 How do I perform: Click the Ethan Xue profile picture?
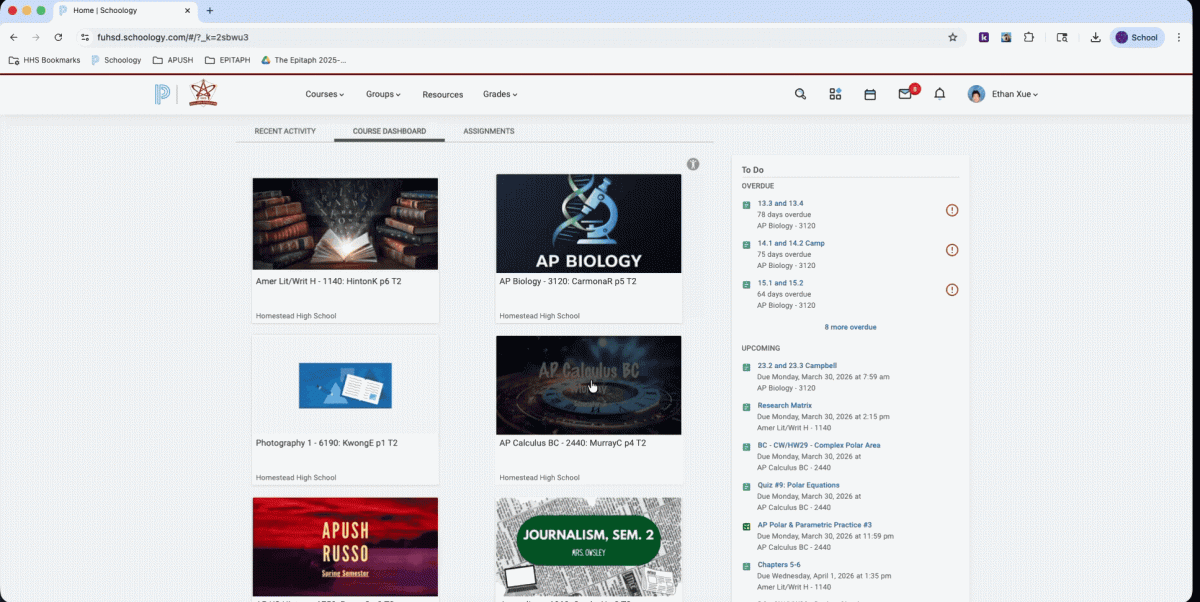click(x=976, y=94)
